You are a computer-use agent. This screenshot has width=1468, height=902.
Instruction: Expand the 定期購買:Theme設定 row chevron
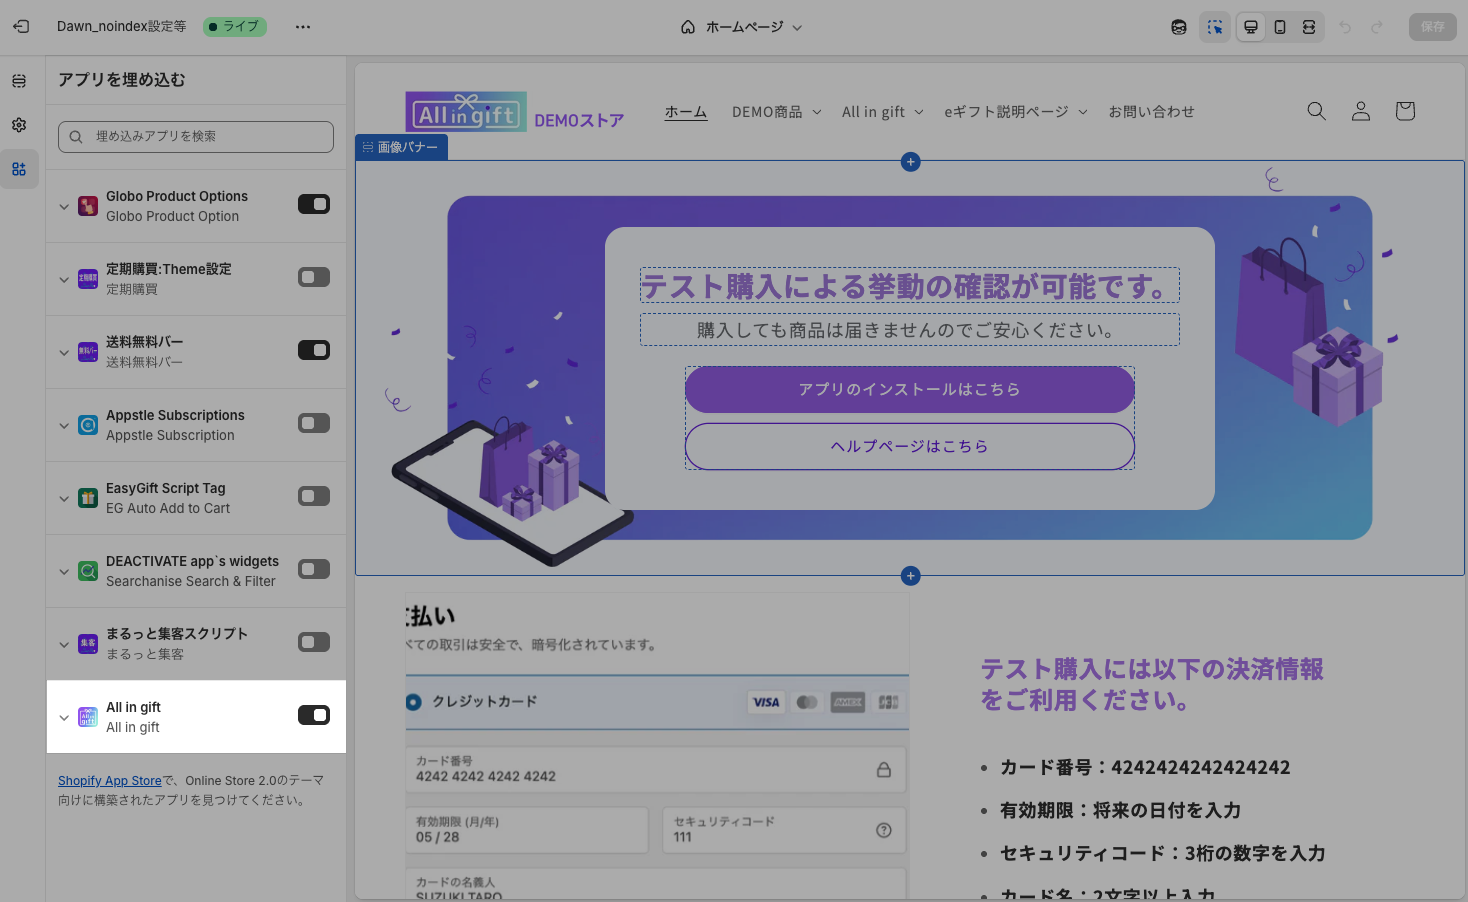point(64,280)
